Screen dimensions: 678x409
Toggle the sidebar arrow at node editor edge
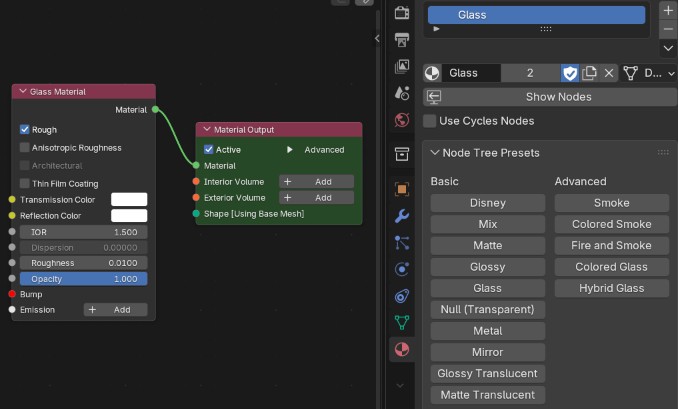(x=377, y=38)
